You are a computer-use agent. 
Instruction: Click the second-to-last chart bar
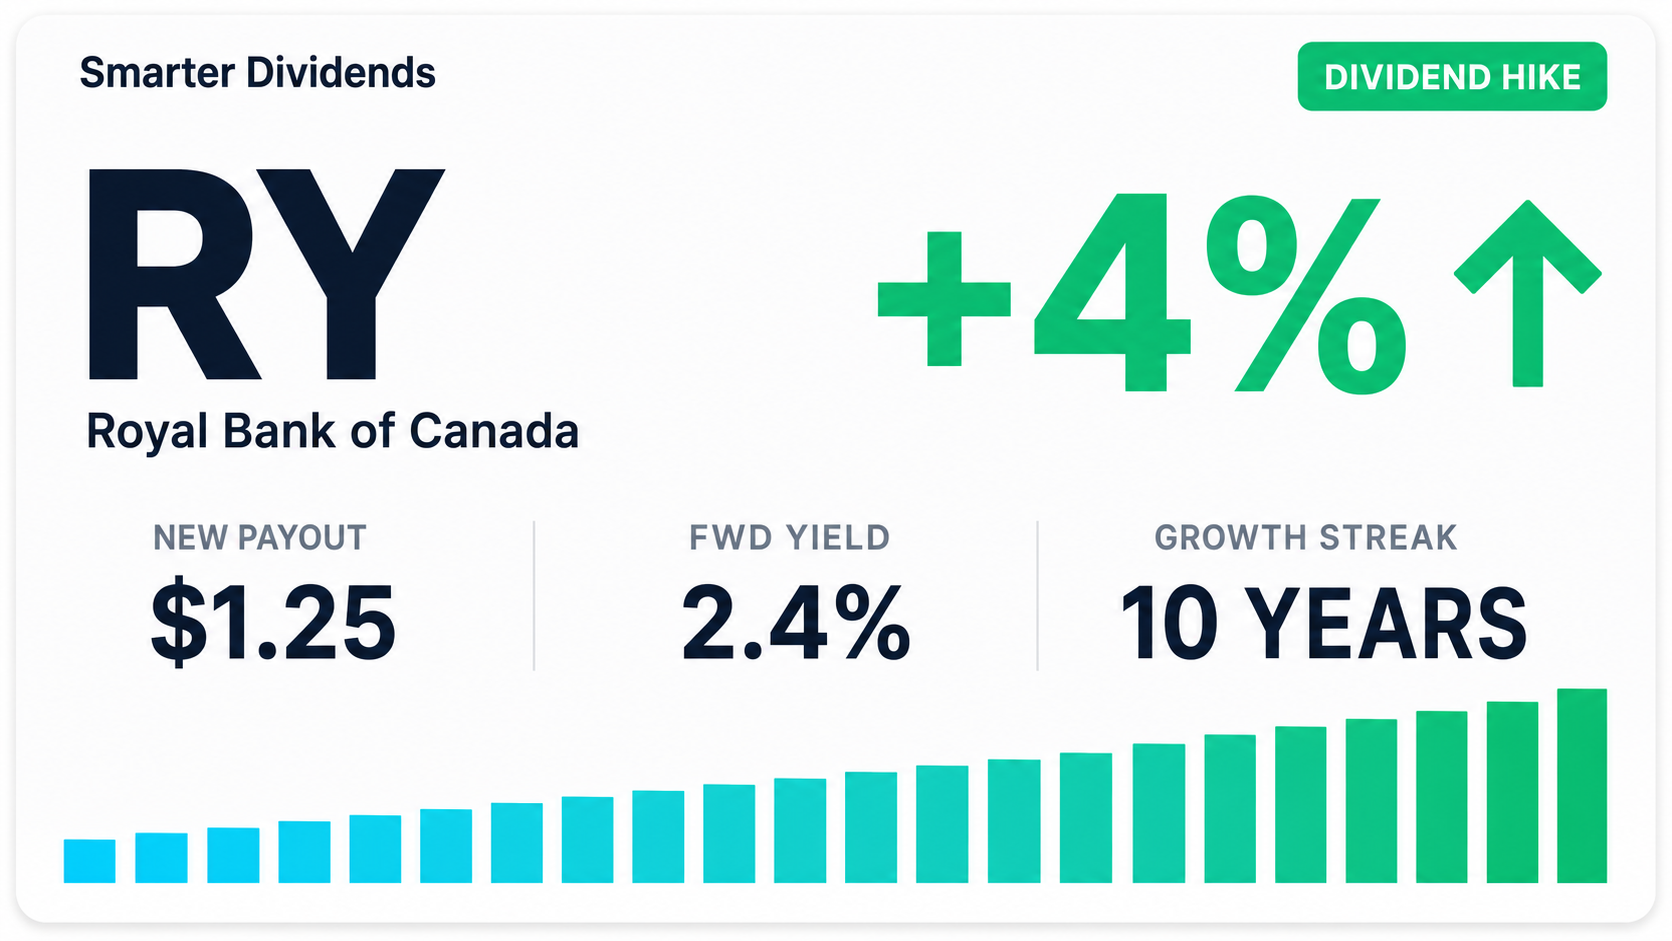[x=1512, y=792]
